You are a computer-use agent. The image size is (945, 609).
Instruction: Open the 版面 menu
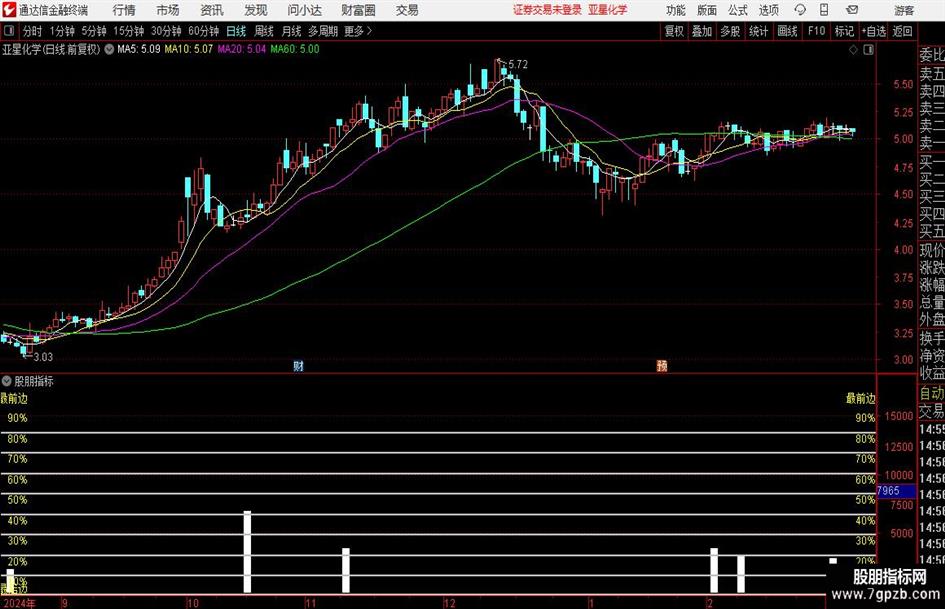(707, 10)
